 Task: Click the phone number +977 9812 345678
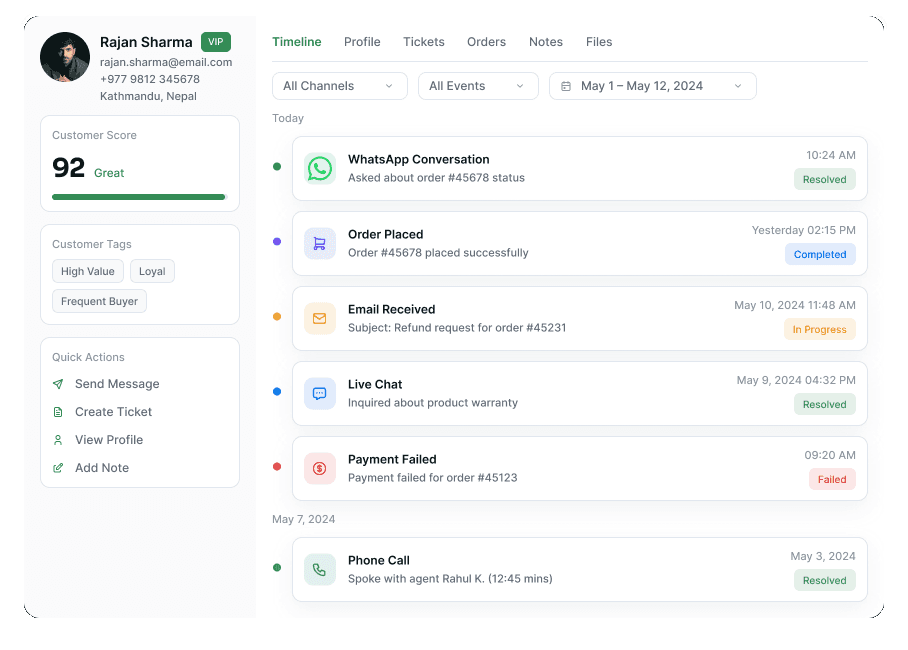pyautogui.click(x=150, y=79)
